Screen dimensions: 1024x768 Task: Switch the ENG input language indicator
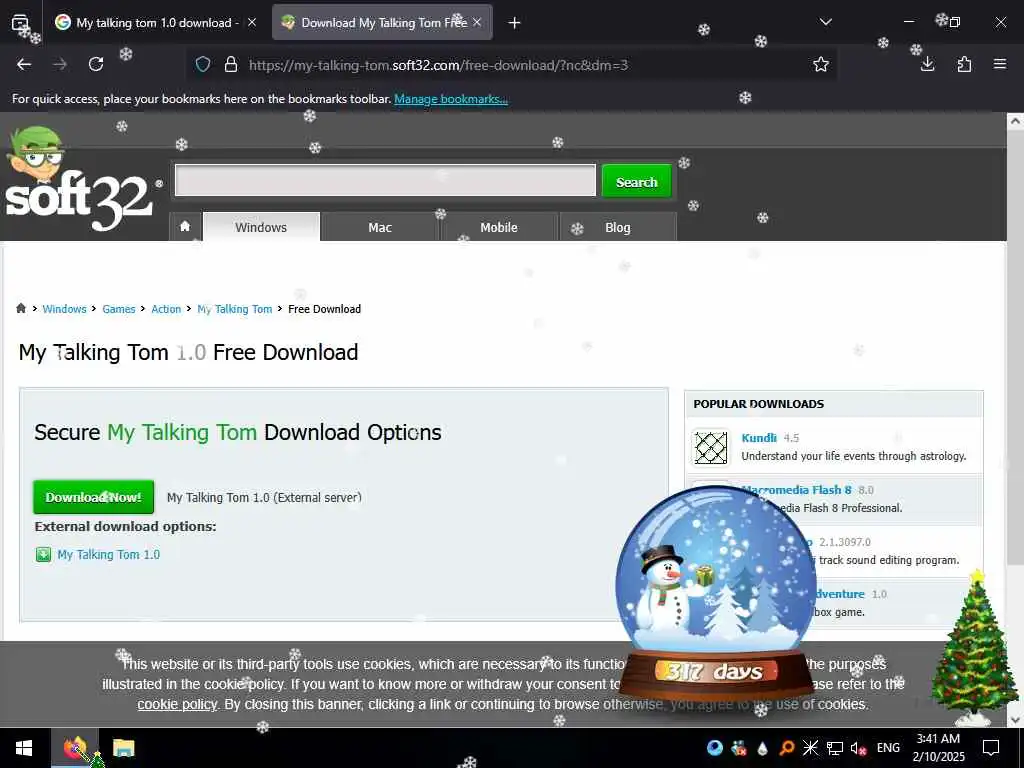coord(888,748)
